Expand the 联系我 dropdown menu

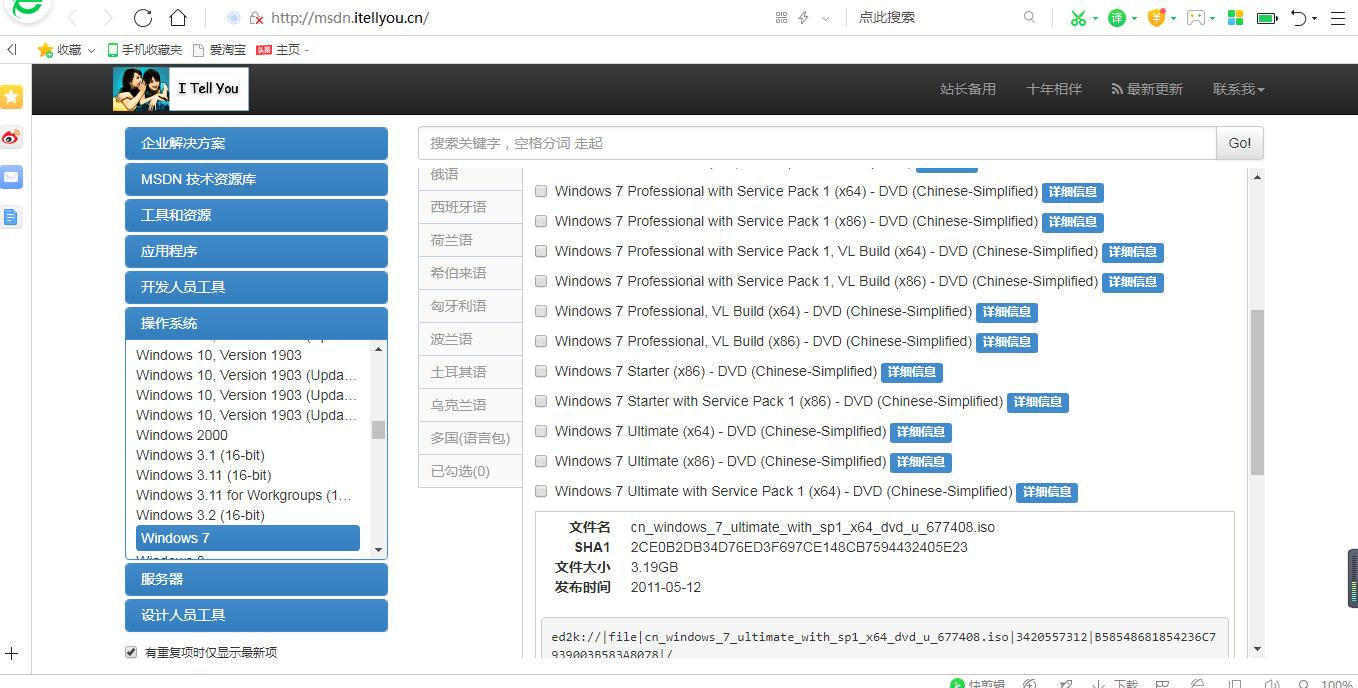(1238, 89)
